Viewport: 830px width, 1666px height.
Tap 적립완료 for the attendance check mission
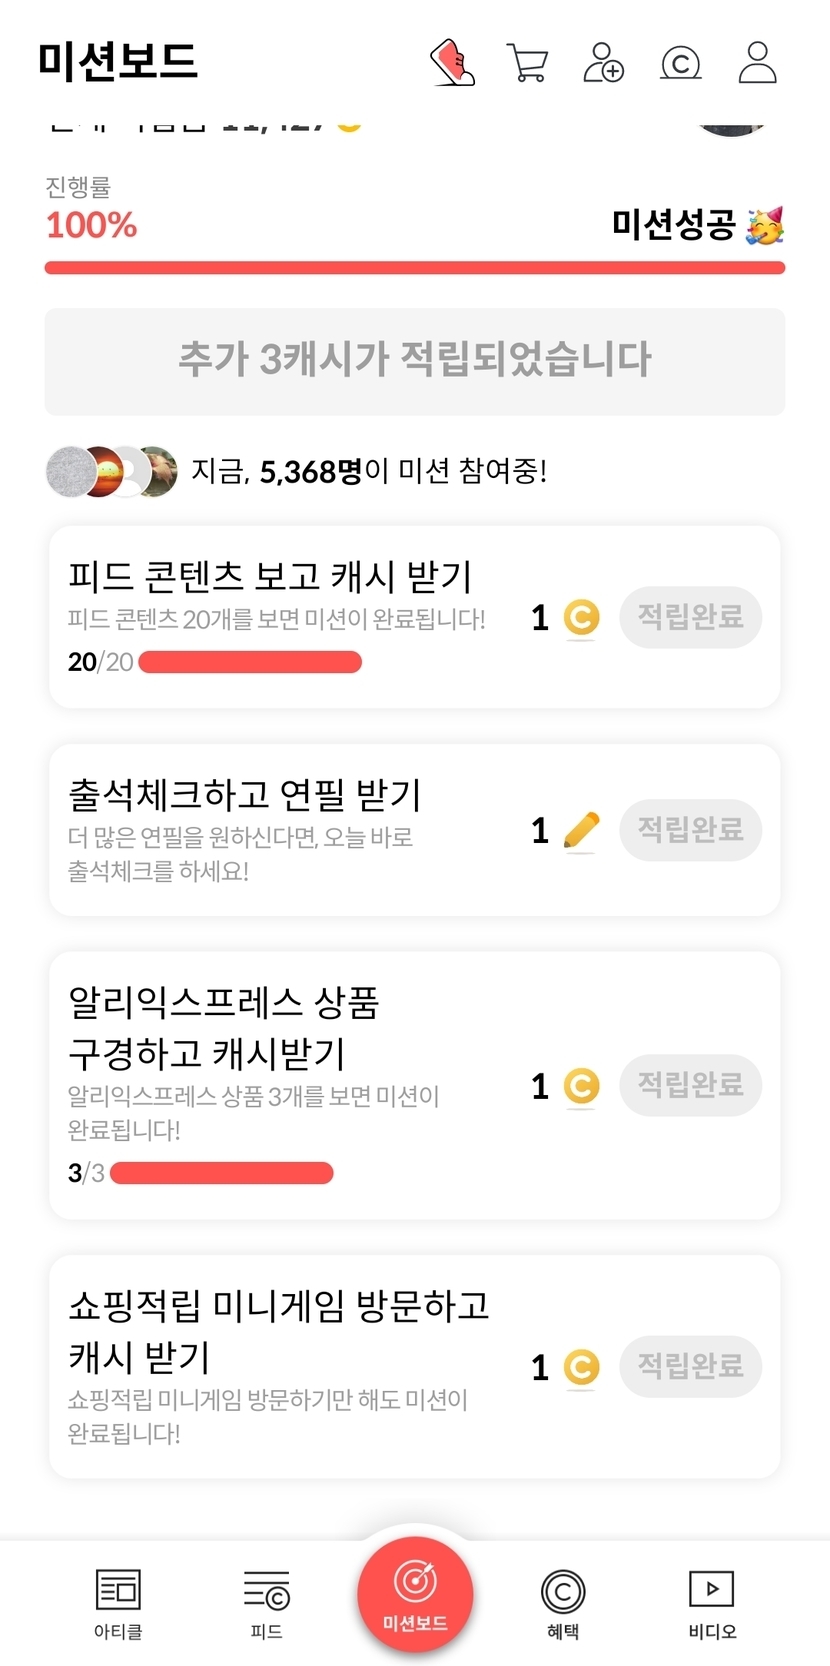690,829
